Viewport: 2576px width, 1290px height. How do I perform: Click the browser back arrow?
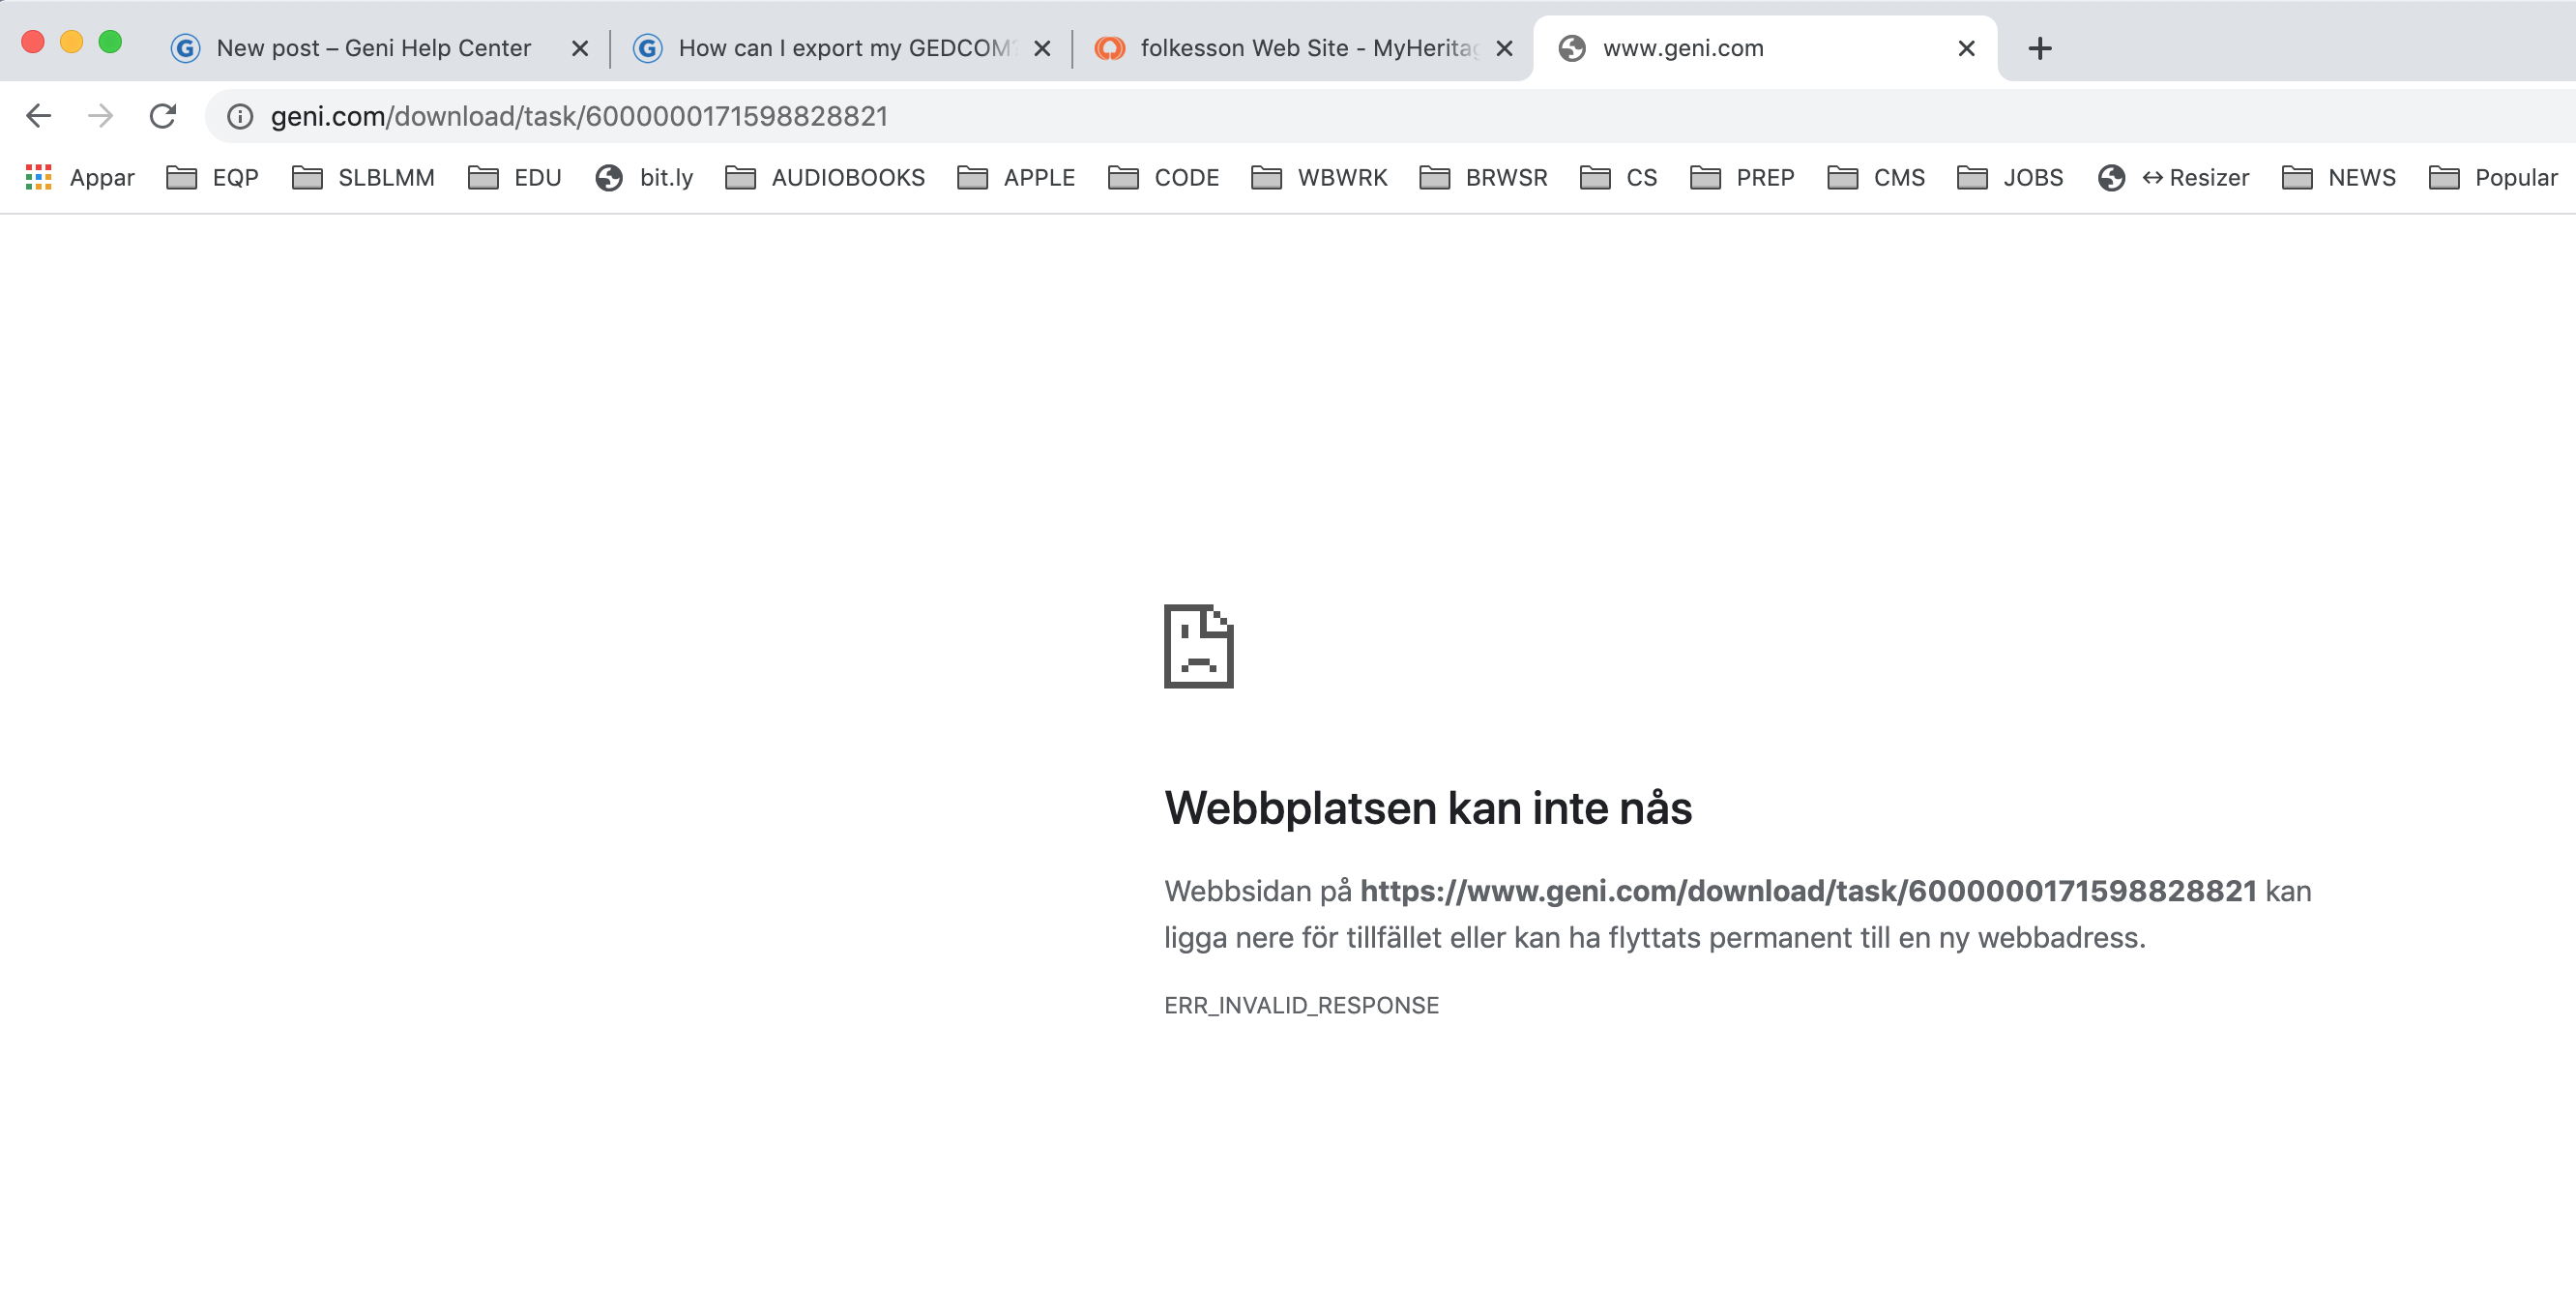pos(38,116)
